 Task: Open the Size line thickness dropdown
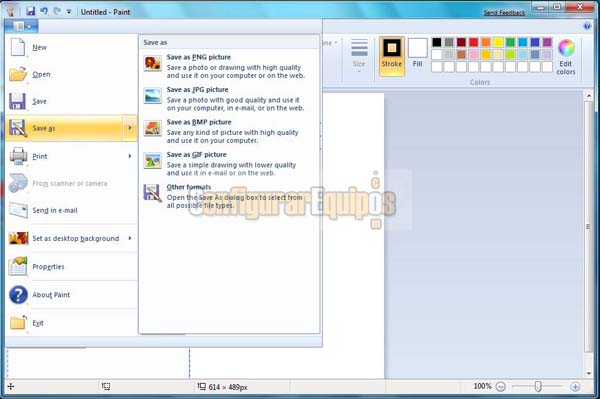(359, 55)
